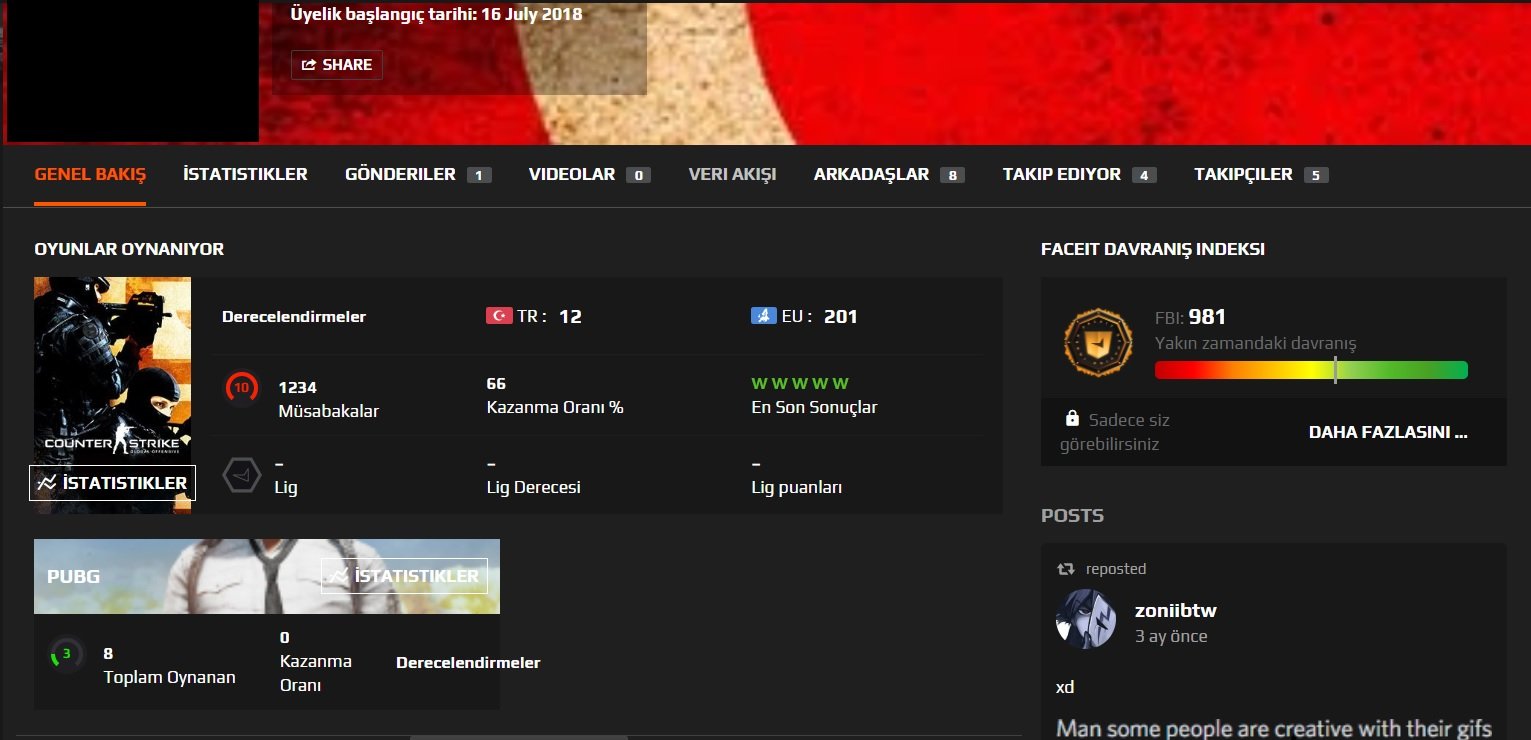The width and height of the screenshot is (1531, 740).
Task: Click the Lig puanları label
Action: (797, 487)
